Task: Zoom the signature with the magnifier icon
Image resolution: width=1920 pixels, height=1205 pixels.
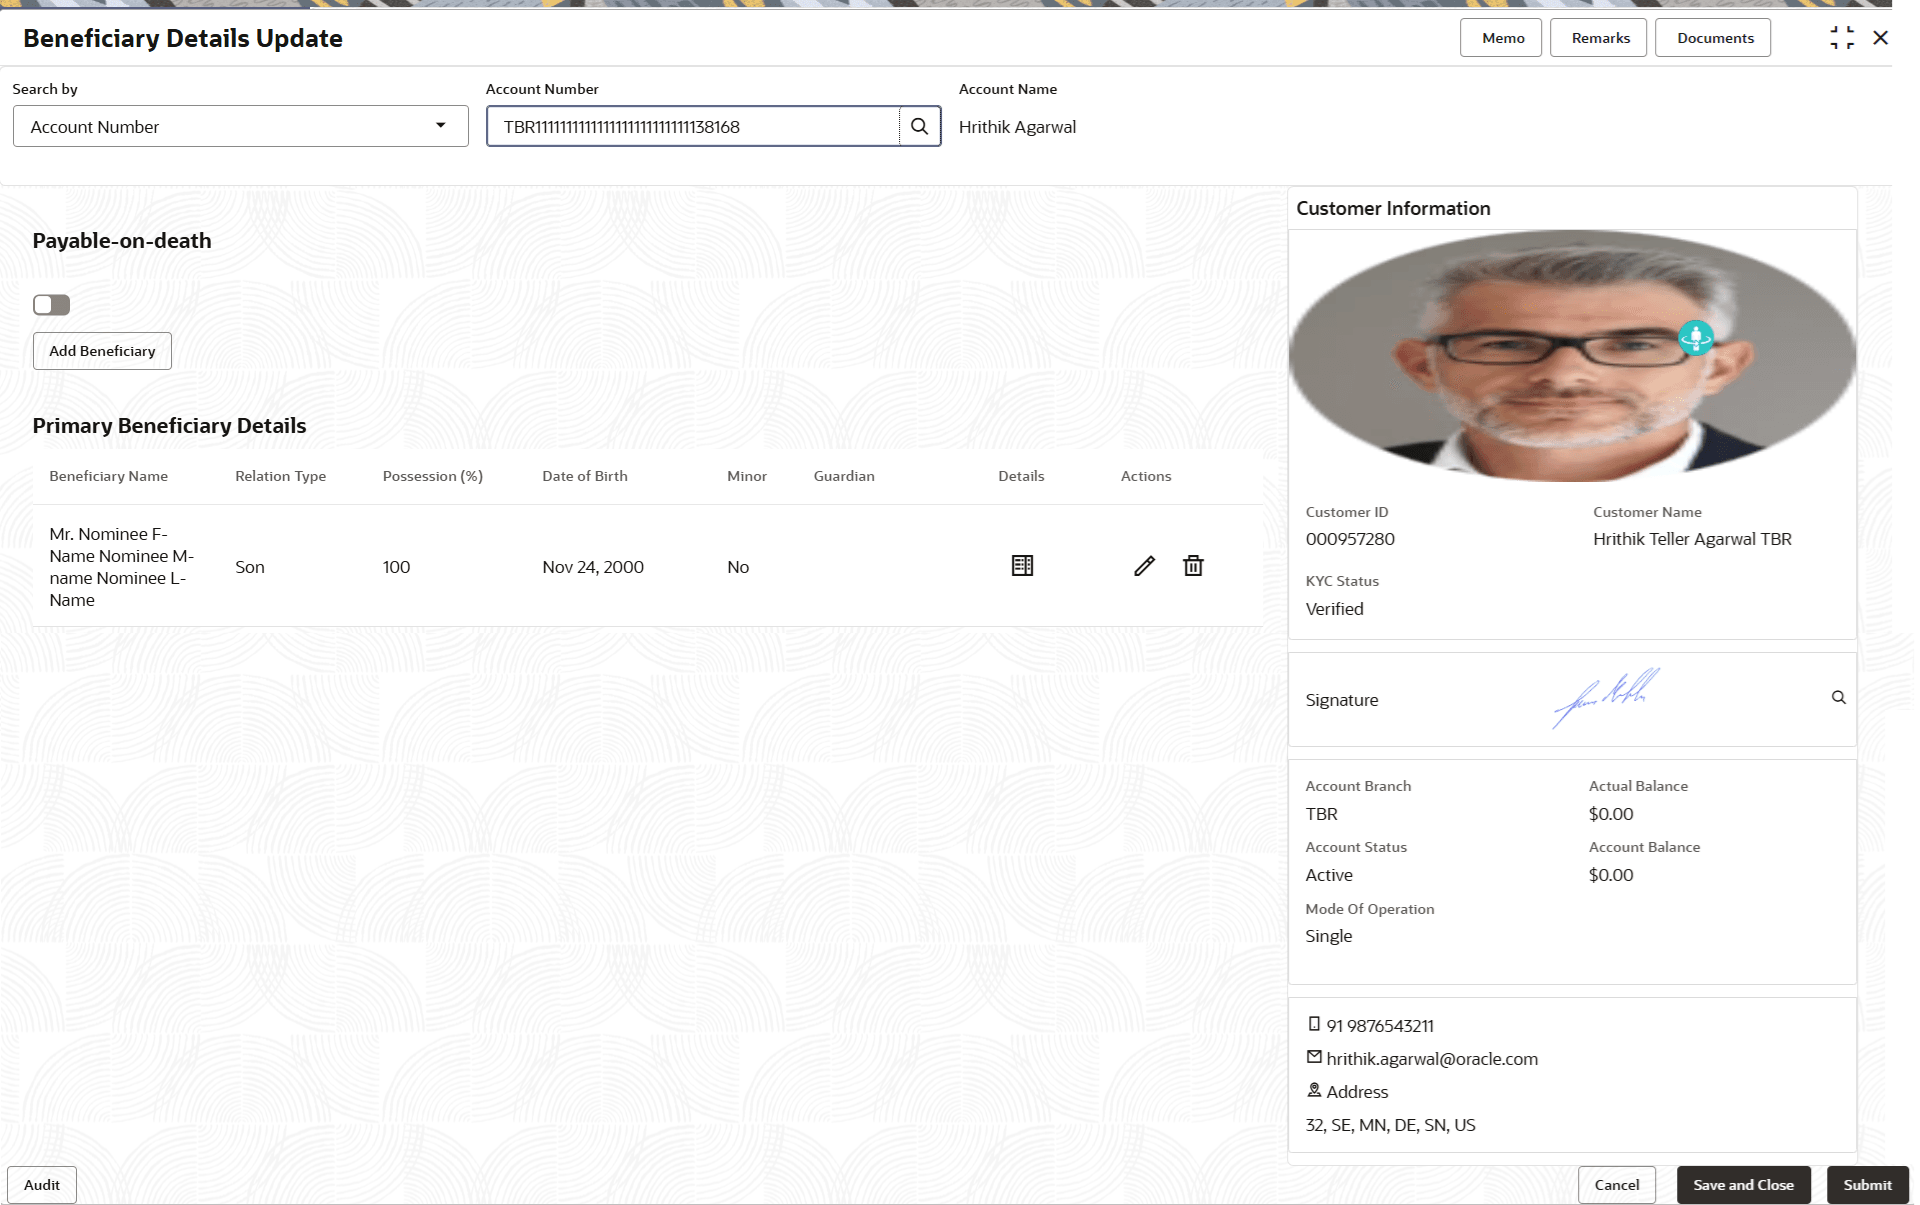Action: [x=1838, y=698]
